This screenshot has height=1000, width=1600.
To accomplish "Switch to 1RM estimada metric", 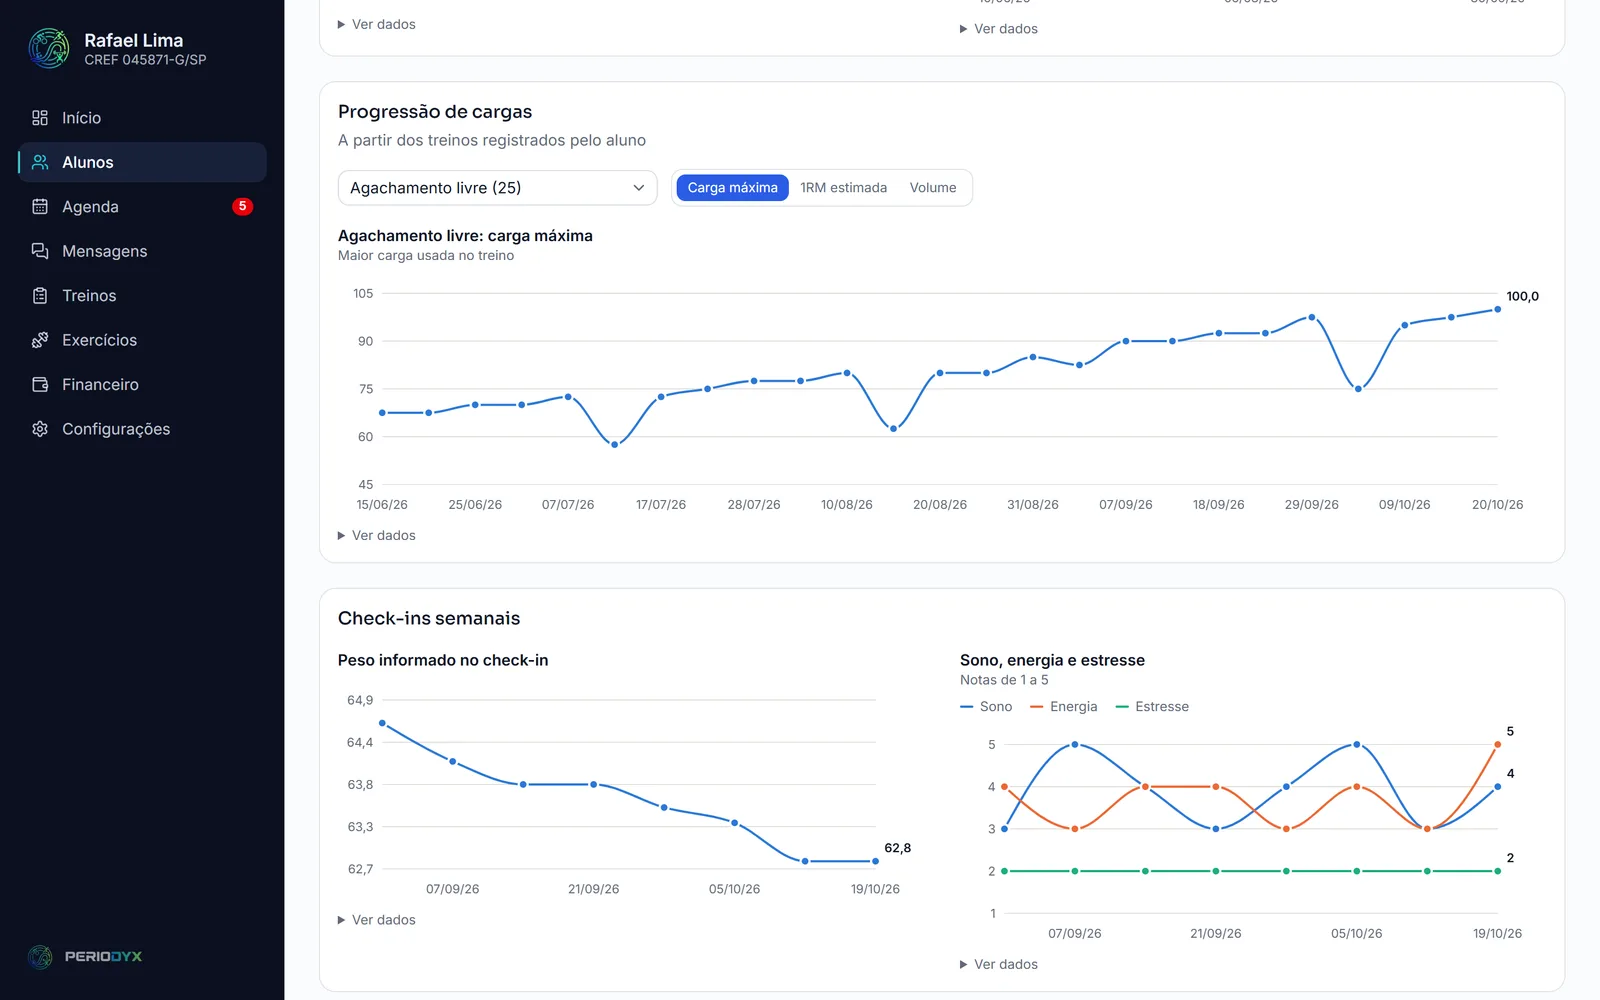I will pyautogui.click(x=843, y=188).
